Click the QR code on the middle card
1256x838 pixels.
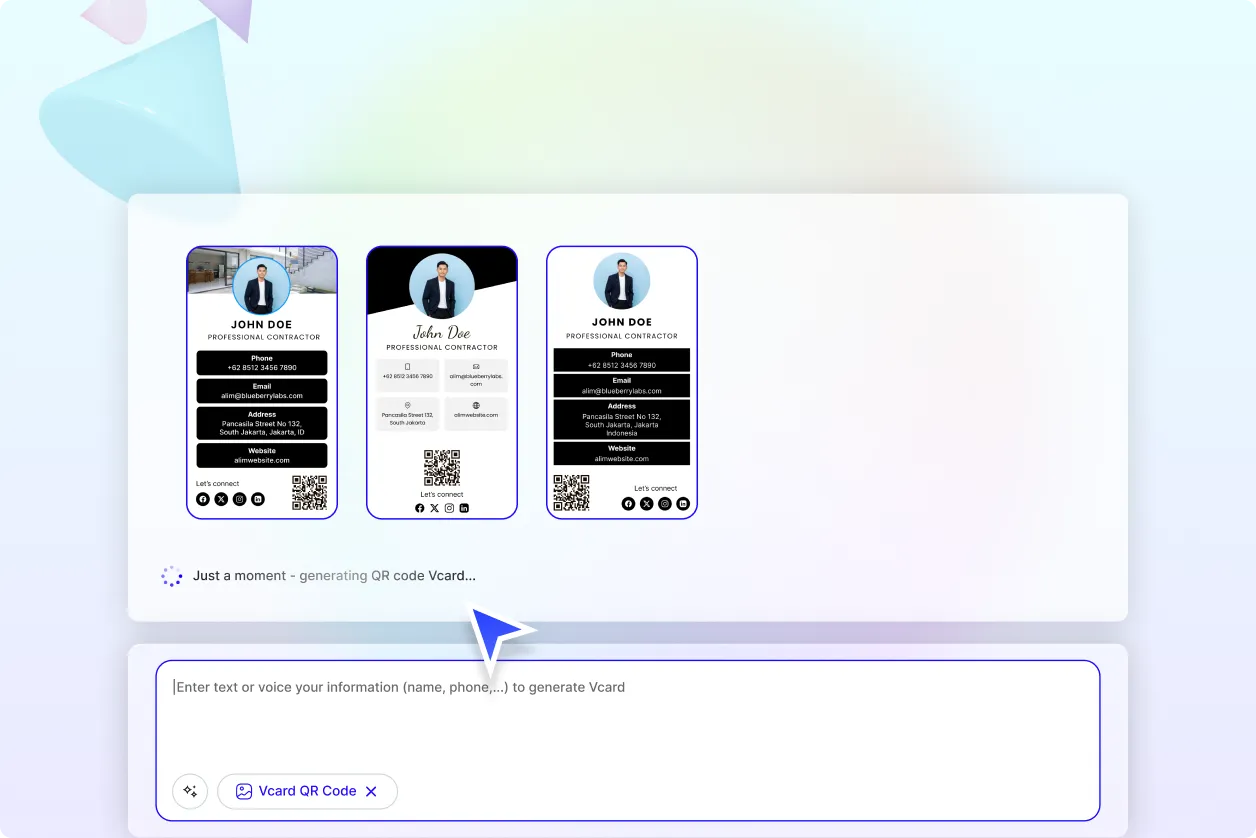click(x=441, y=468)
